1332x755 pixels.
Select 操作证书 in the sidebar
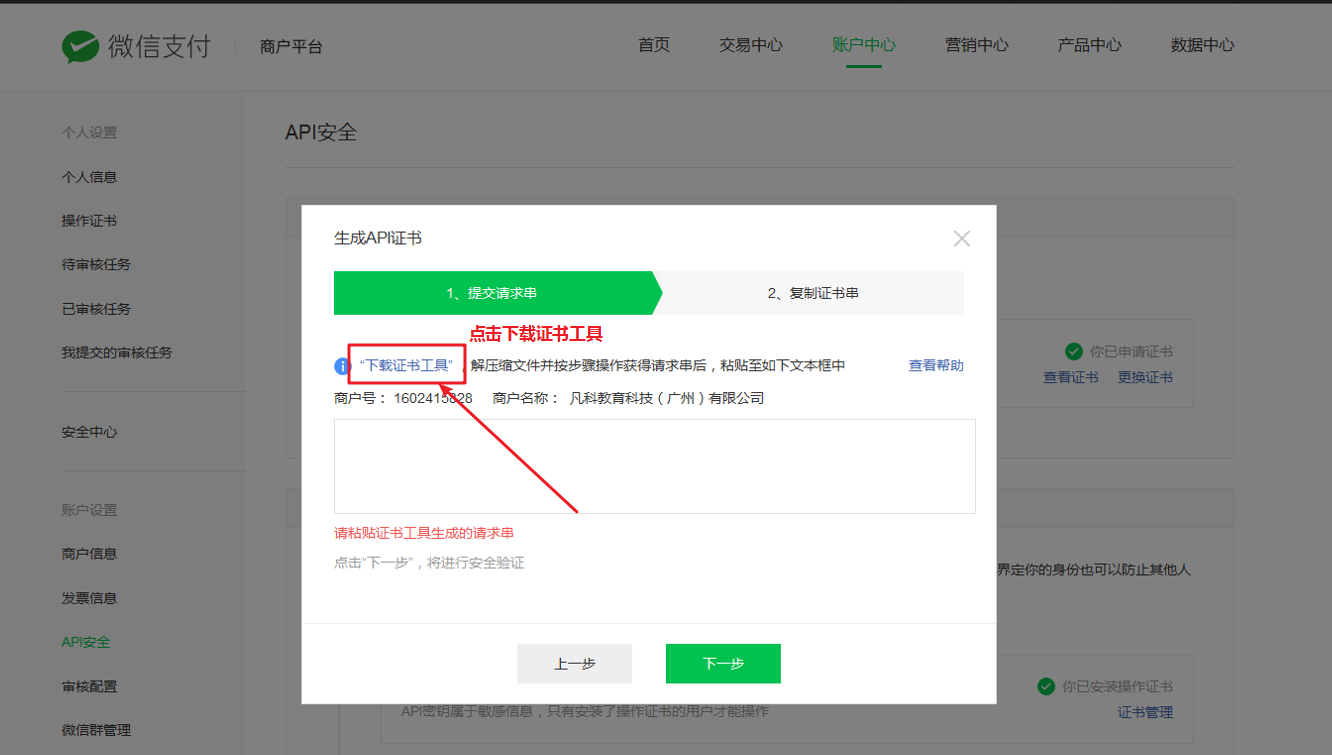[x=90, y=221]
